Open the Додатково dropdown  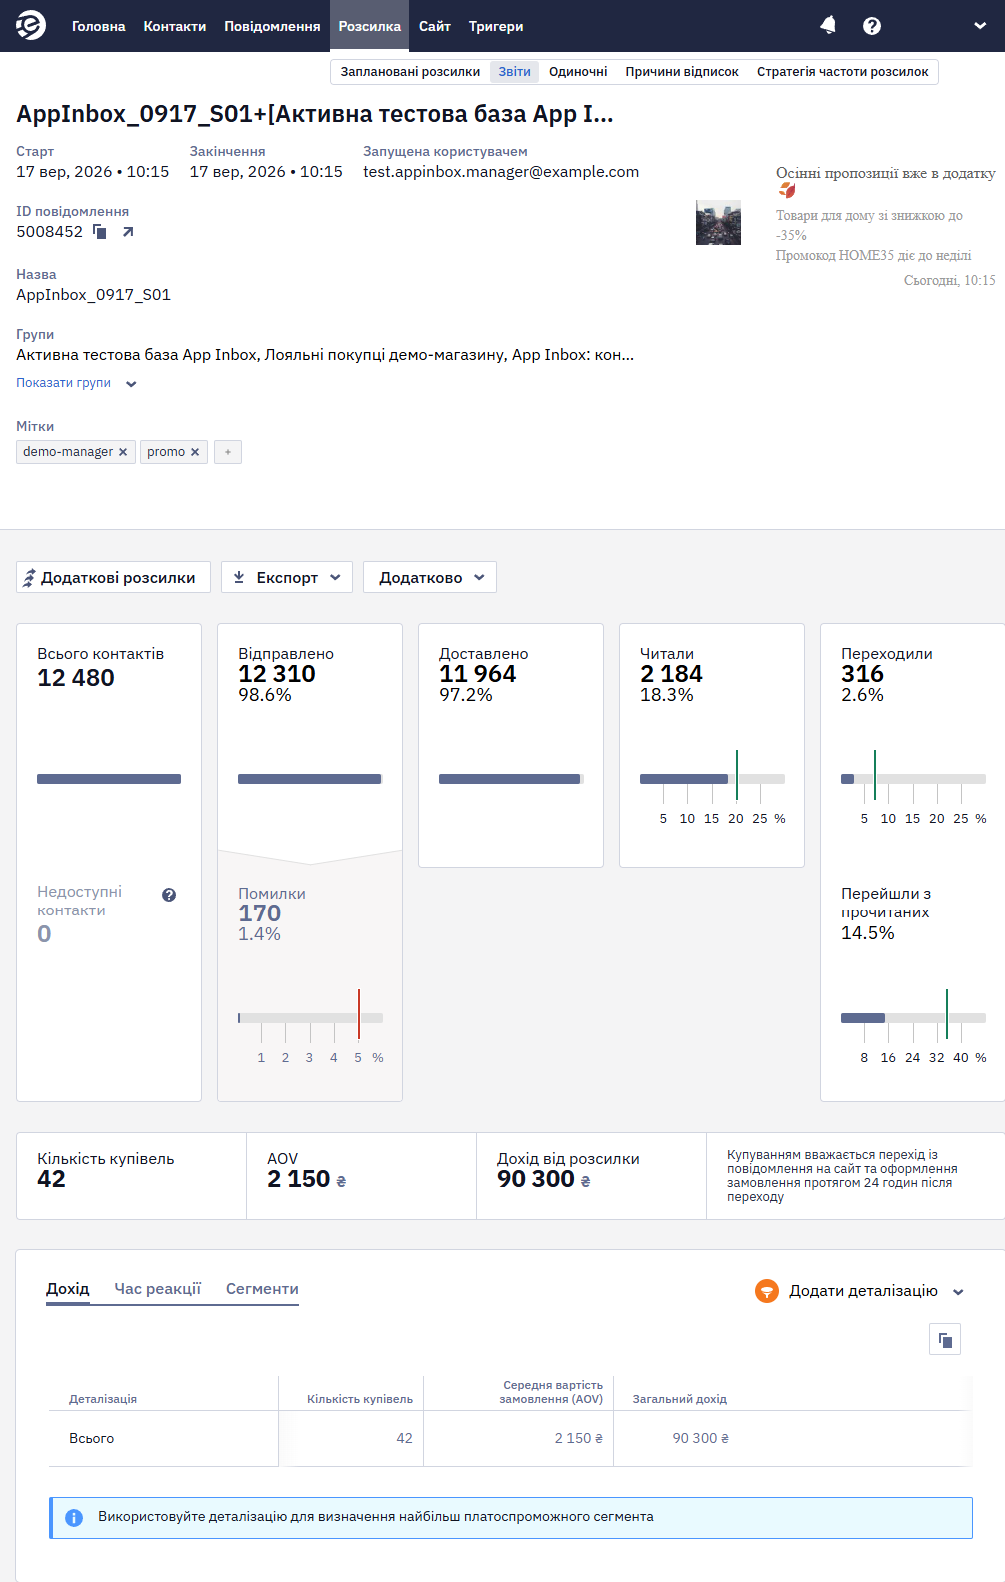(430, 577)
